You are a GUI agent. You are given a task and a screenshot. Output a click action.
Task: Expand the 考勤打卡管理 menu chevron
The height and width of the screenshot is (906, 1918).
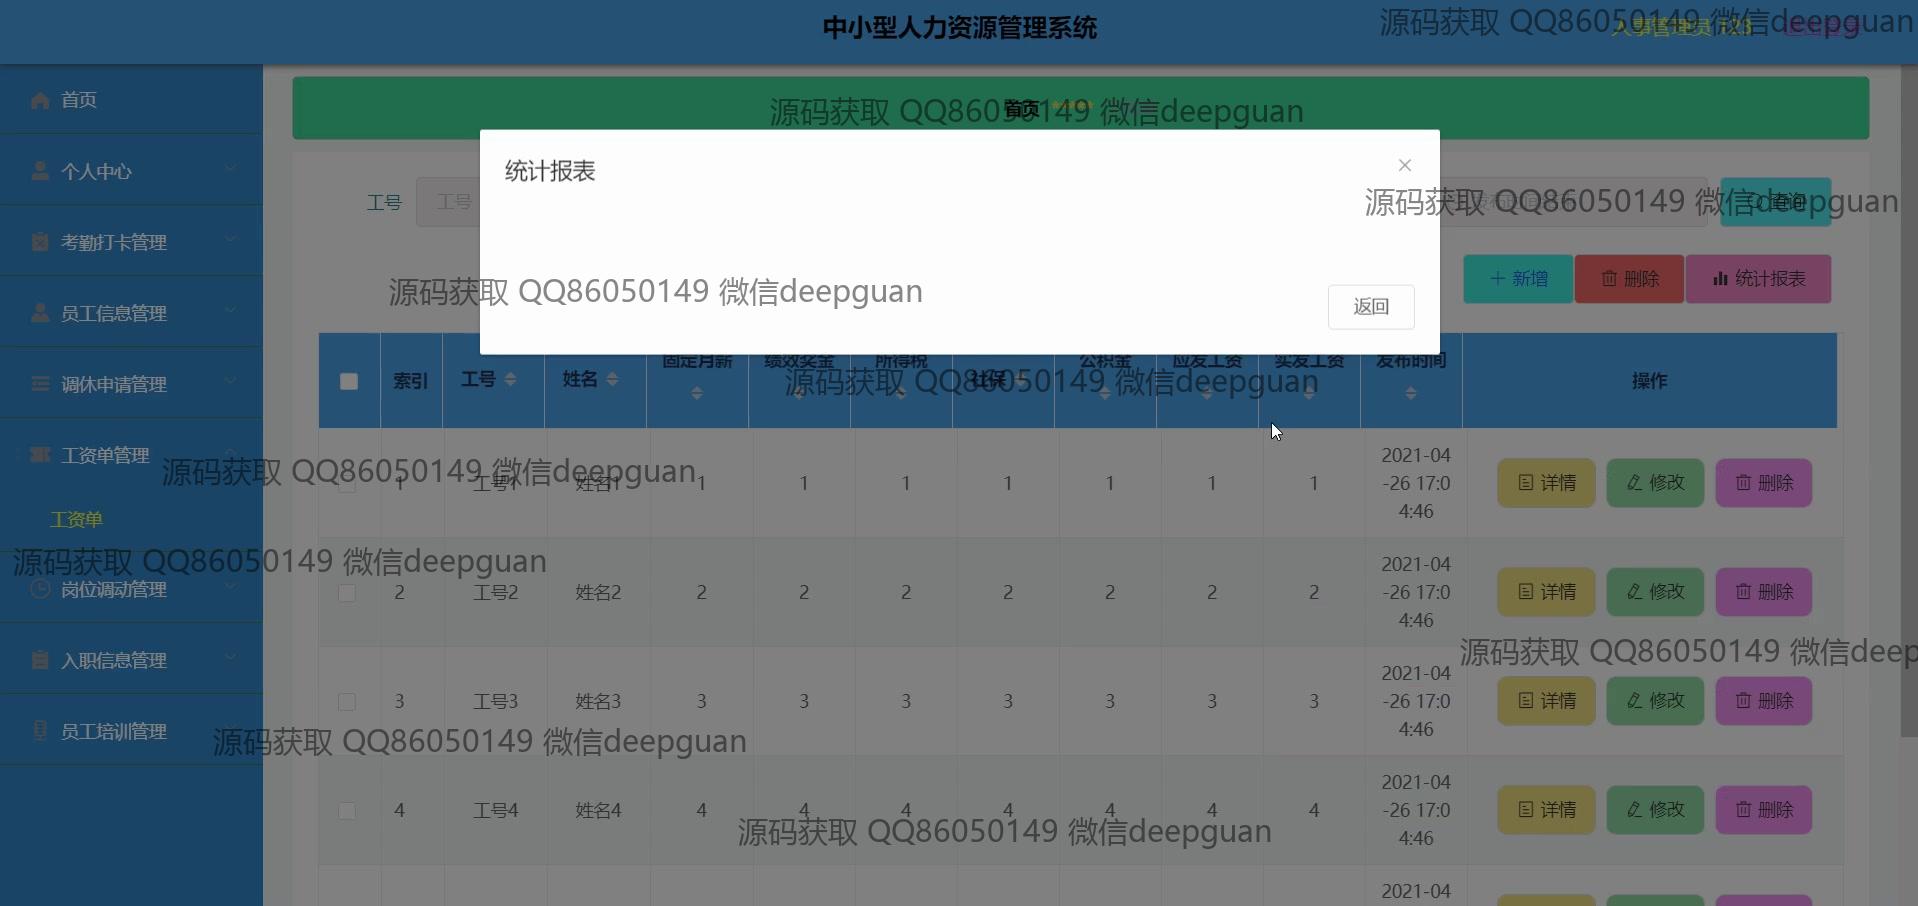click(x=231, y=240)
